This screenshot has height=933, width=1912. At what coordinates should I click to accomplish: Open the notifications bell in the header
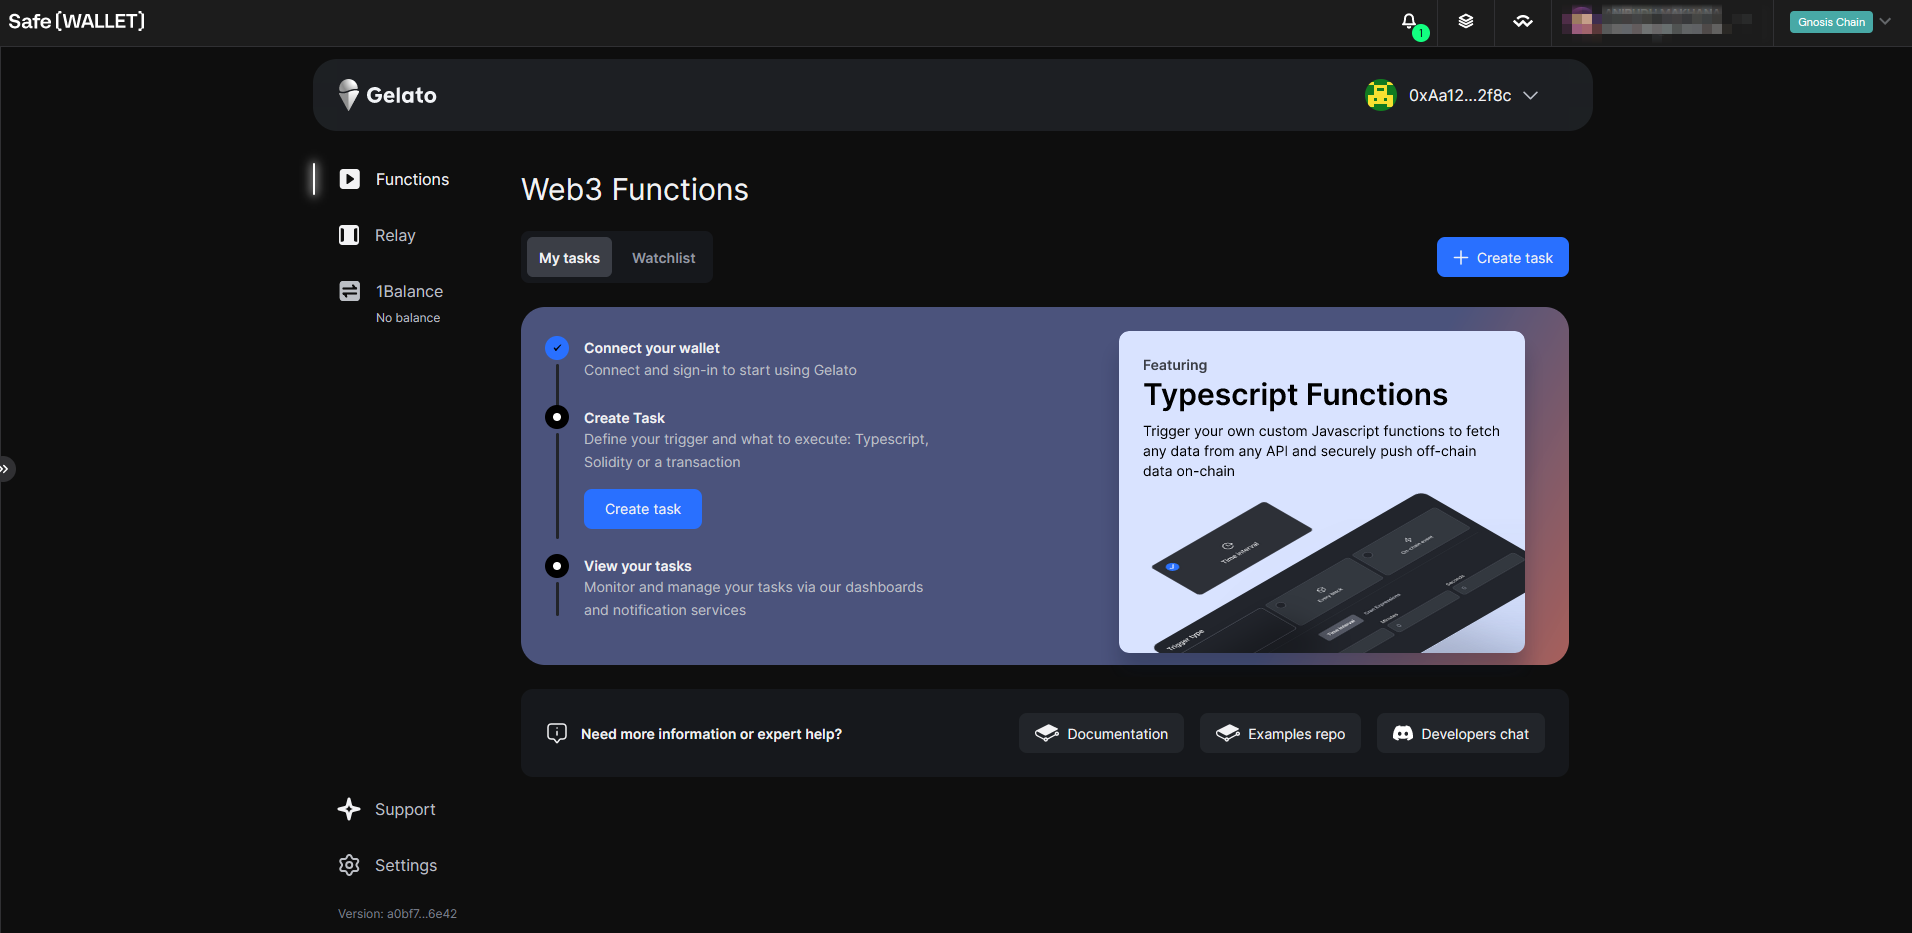[1409, 21]
